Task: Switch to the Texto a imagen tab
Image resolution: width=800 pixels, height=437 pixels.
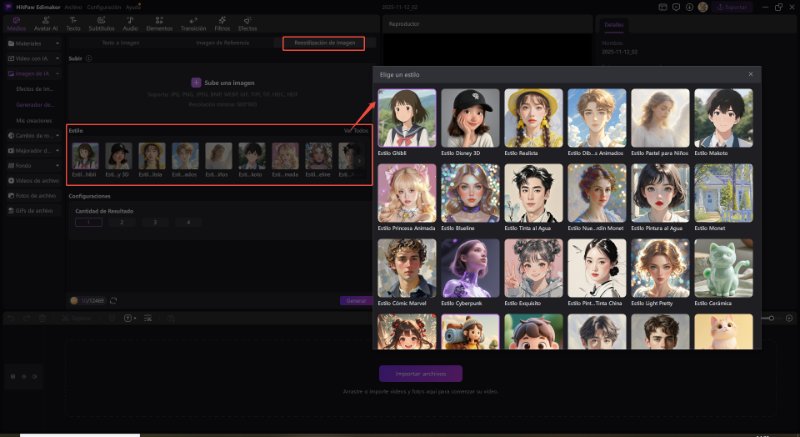Action: pyautogui.click(x=120, y=43)
